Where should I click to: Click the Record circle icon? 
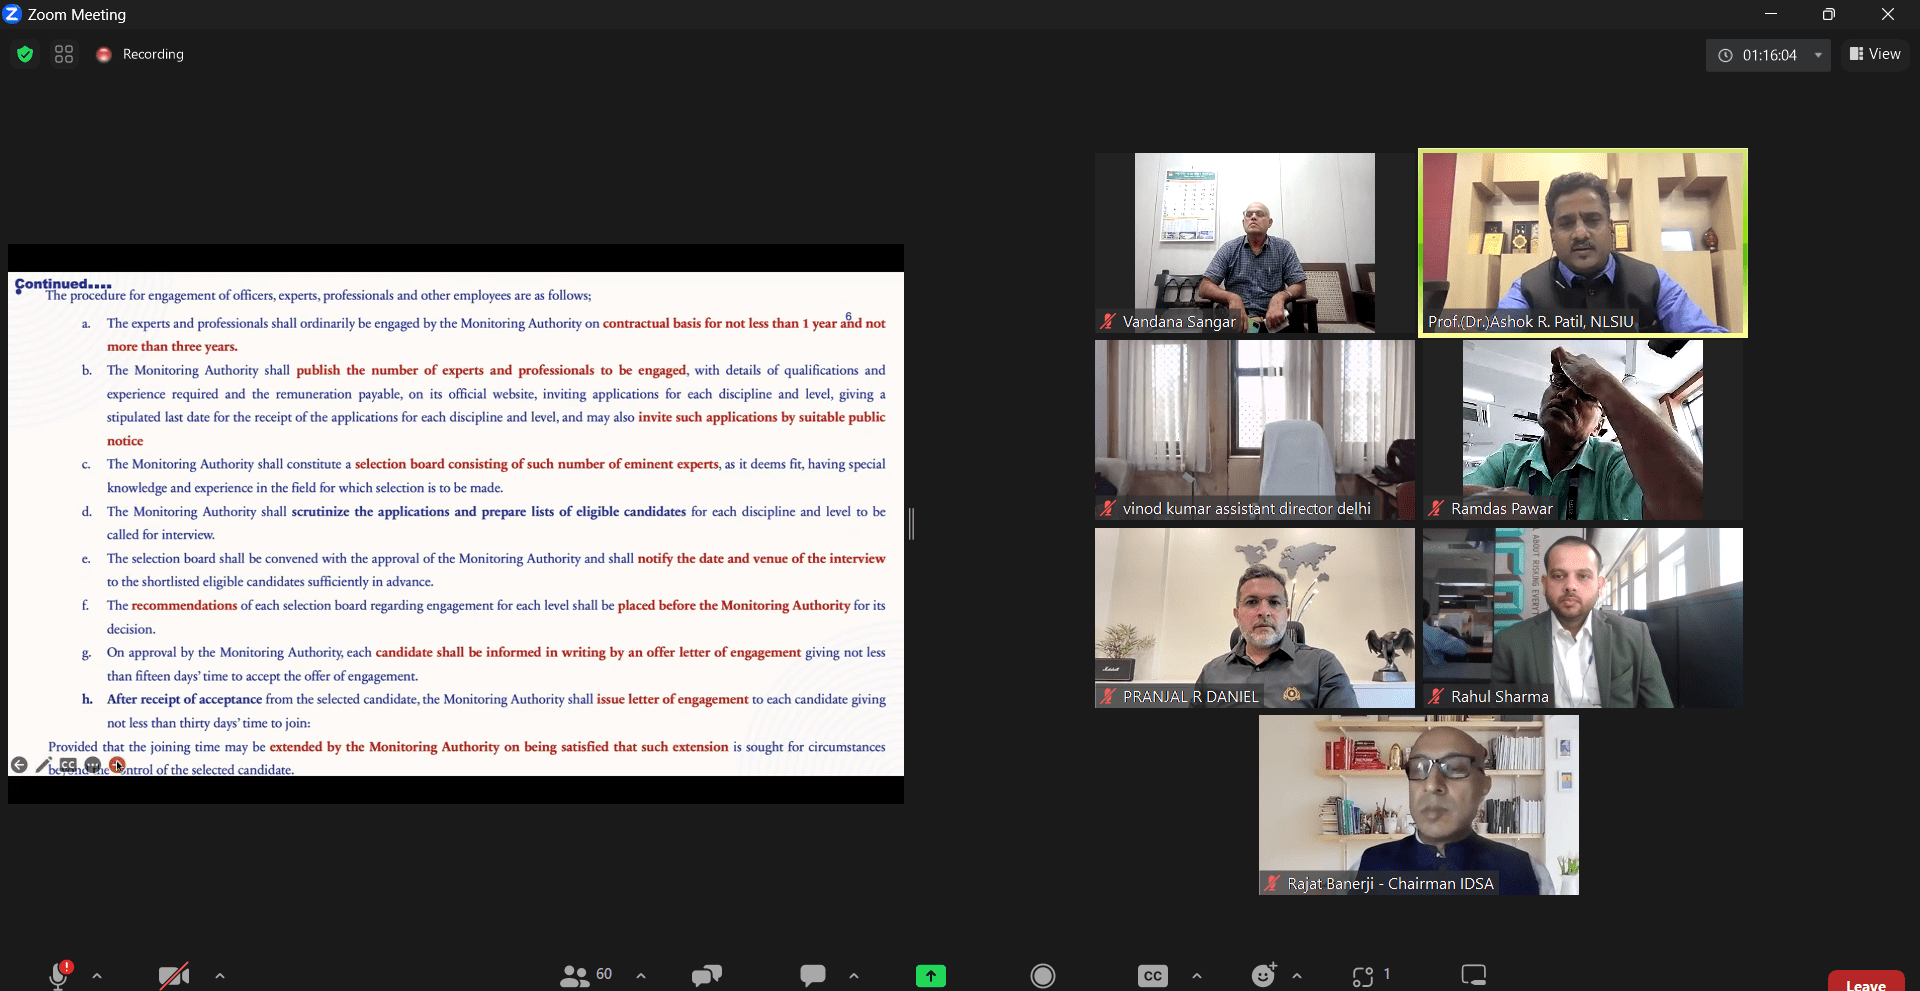coord(1042,975)
